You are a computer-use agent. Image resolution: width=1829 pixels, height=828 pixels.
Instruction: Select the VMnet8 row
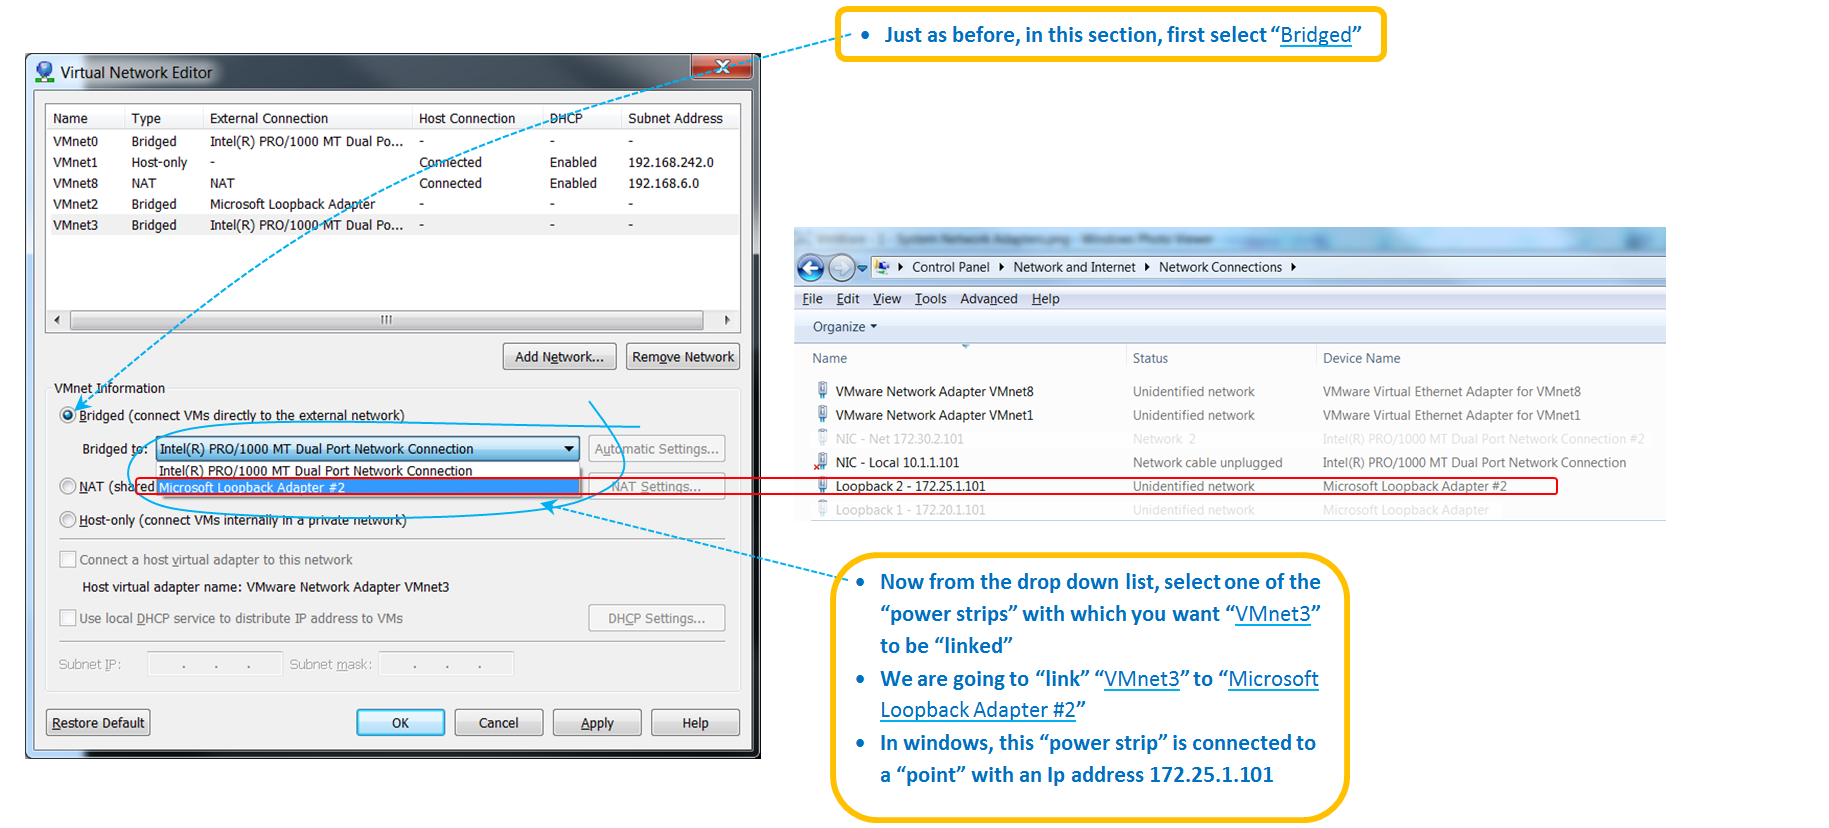(392, 183)
